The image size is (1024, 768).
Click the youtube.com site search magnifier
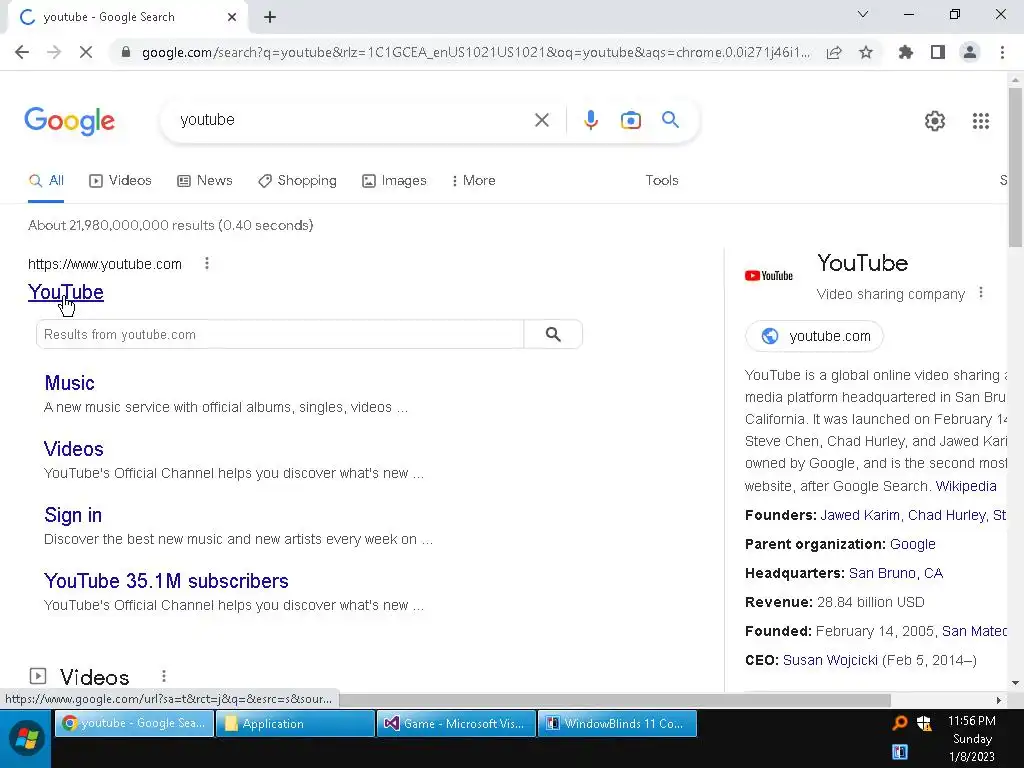553,334
